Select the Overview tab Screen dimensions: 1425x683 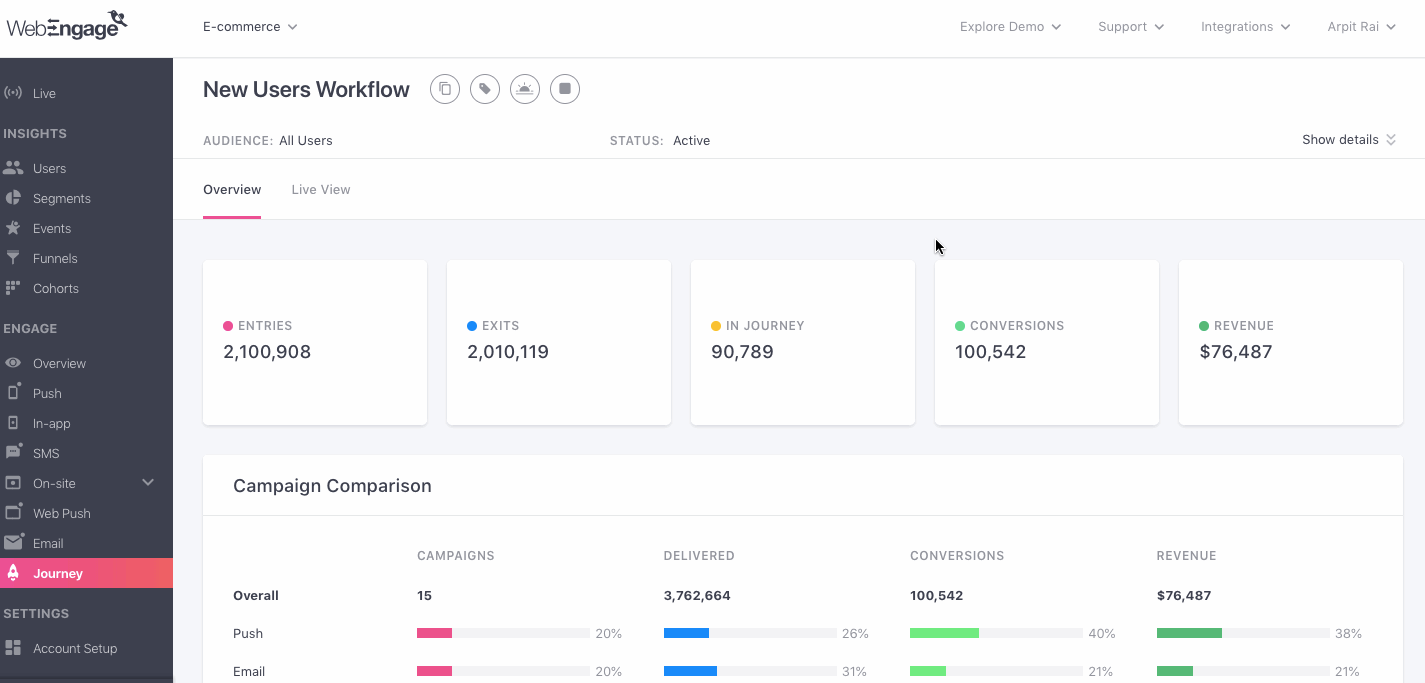(x=232, y=190)
